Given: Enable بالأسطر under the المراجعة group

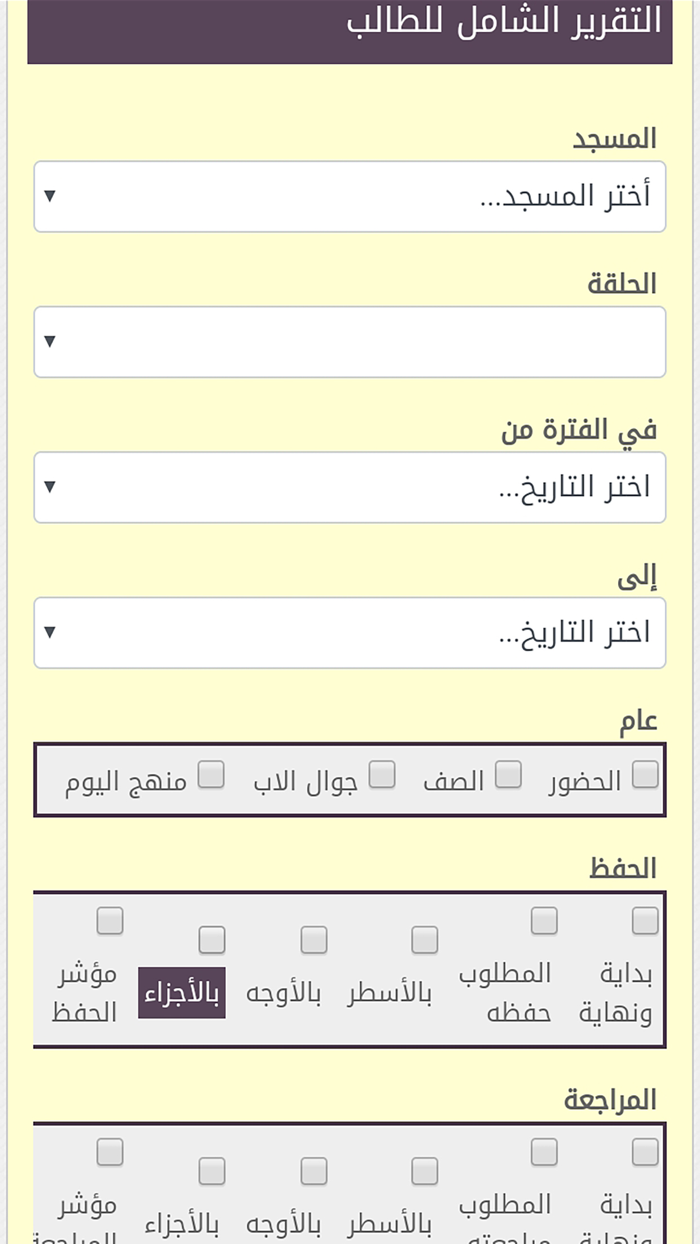Looking at the screenshot, I should (x=423, y=1169).
